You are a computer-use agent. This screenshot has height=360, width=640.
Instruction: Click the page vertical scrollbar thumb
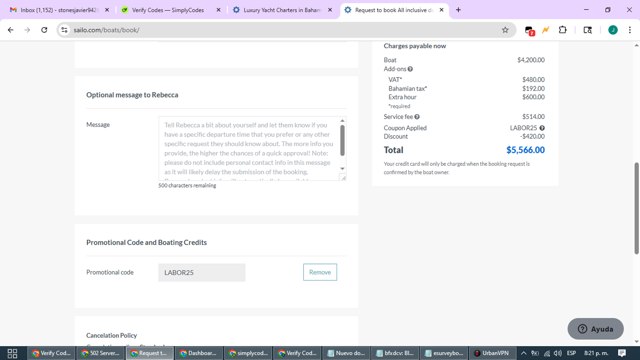tap(636, 208)
